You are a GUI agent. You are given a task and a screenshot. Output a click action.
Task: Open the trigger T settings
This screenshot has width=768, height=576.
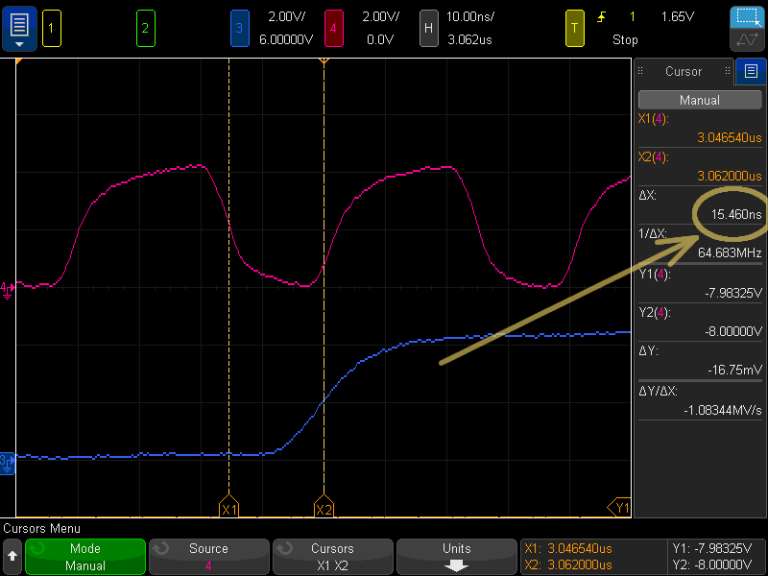click(x=575, y=29)
